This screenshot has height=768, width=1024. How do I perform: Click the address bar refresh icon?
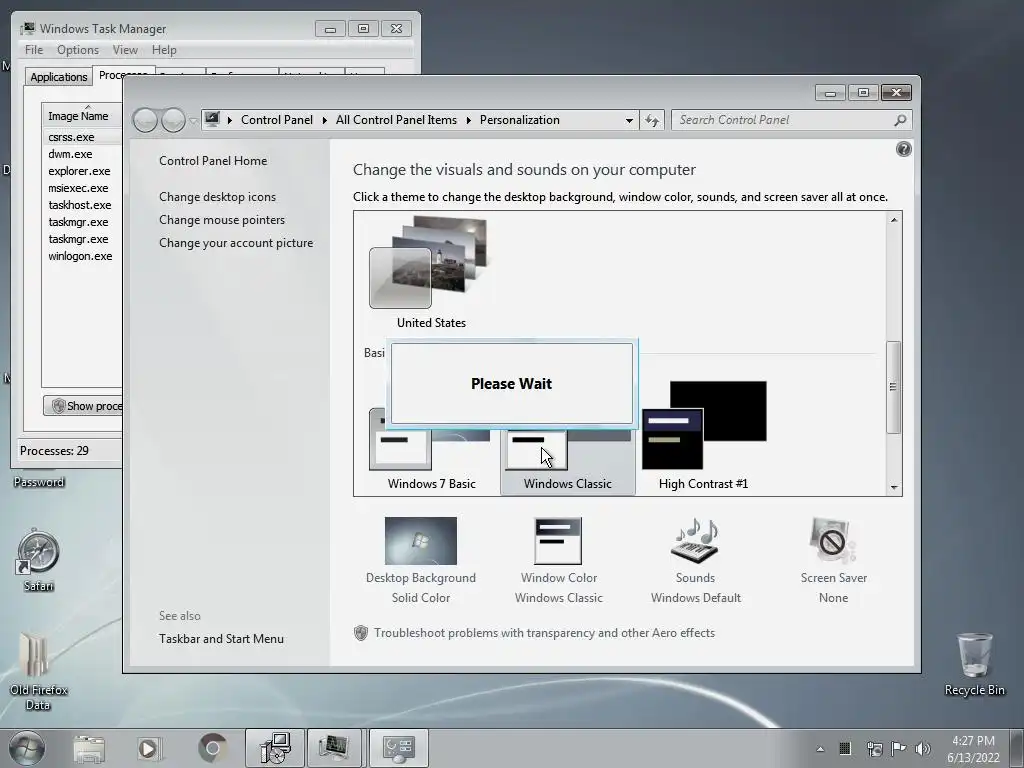point(652,120)
